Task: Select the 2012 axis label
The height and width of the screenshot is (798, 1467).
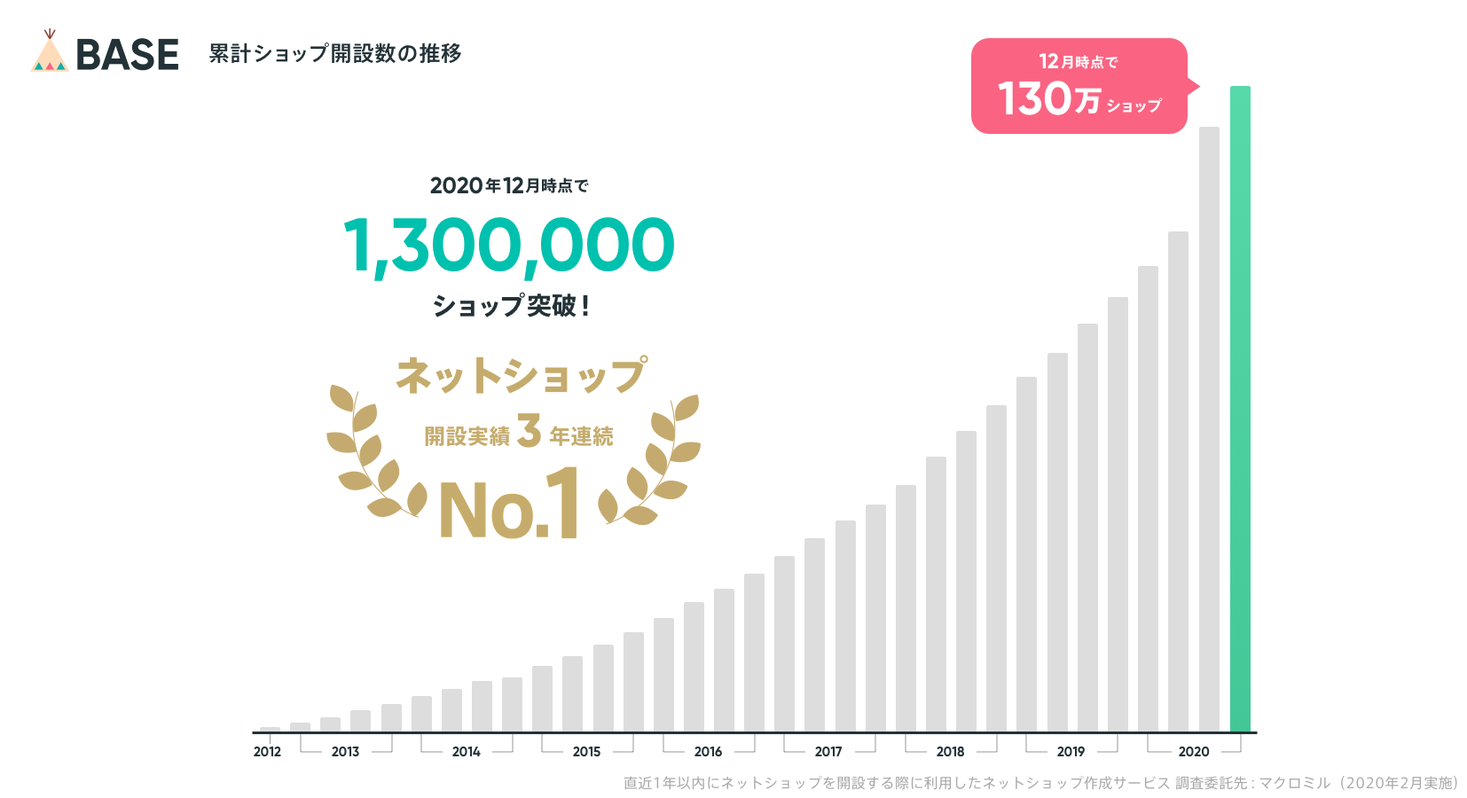Action: click(x=267, y=751)
